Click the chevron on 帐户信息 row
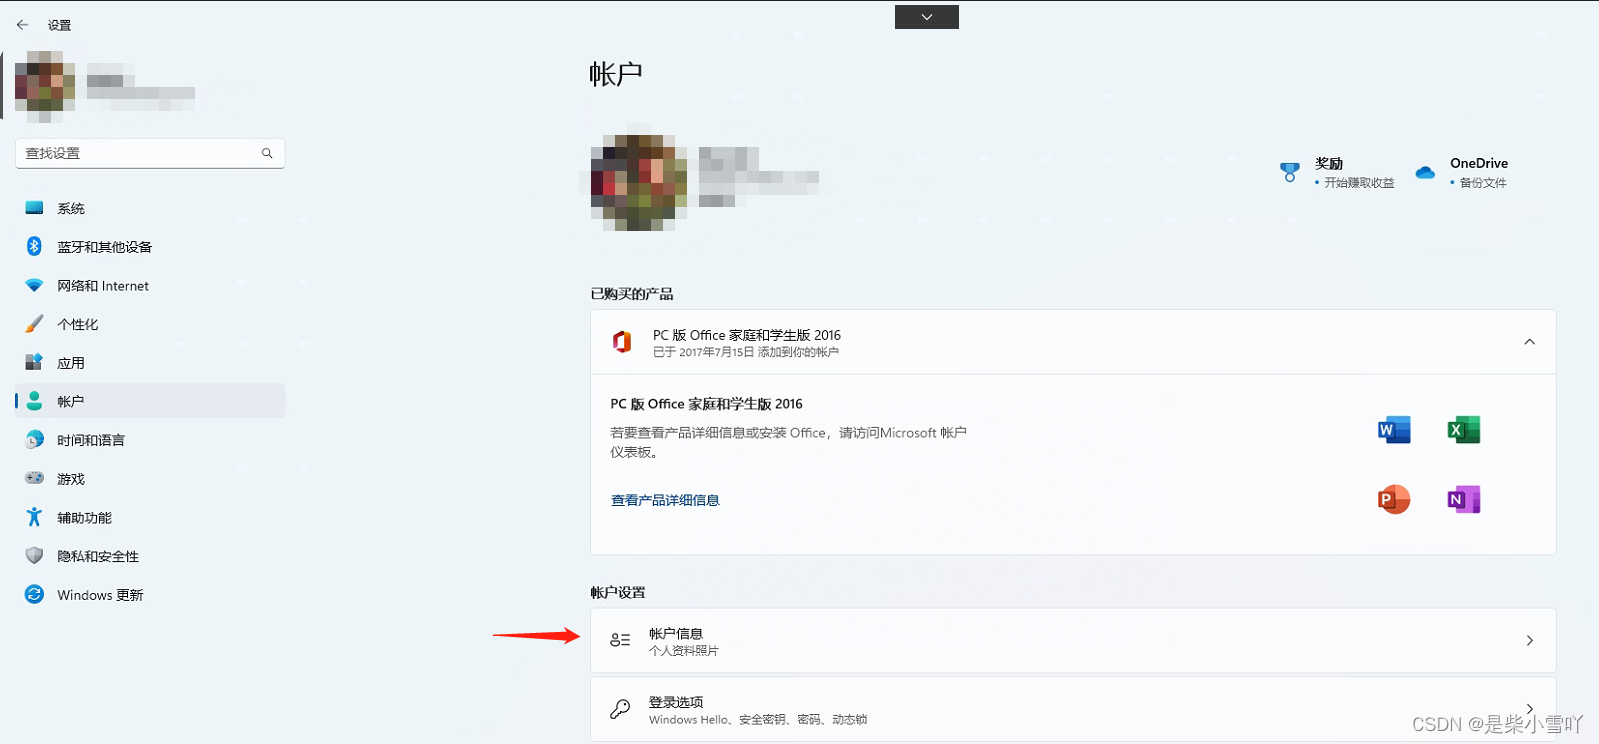The image size is (1599, 744). (x=1529, y=640)
